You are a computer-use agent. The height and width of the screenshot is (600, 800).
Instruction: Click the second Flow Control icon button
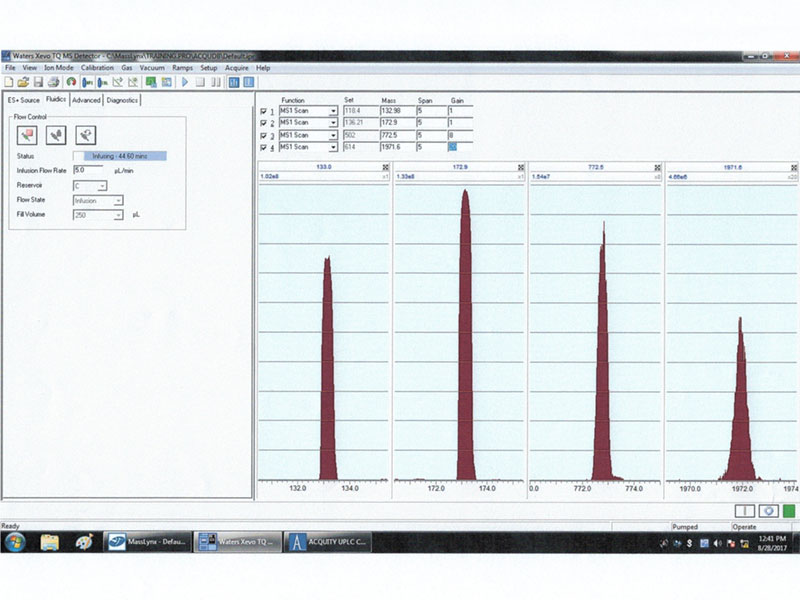[58, 134]
